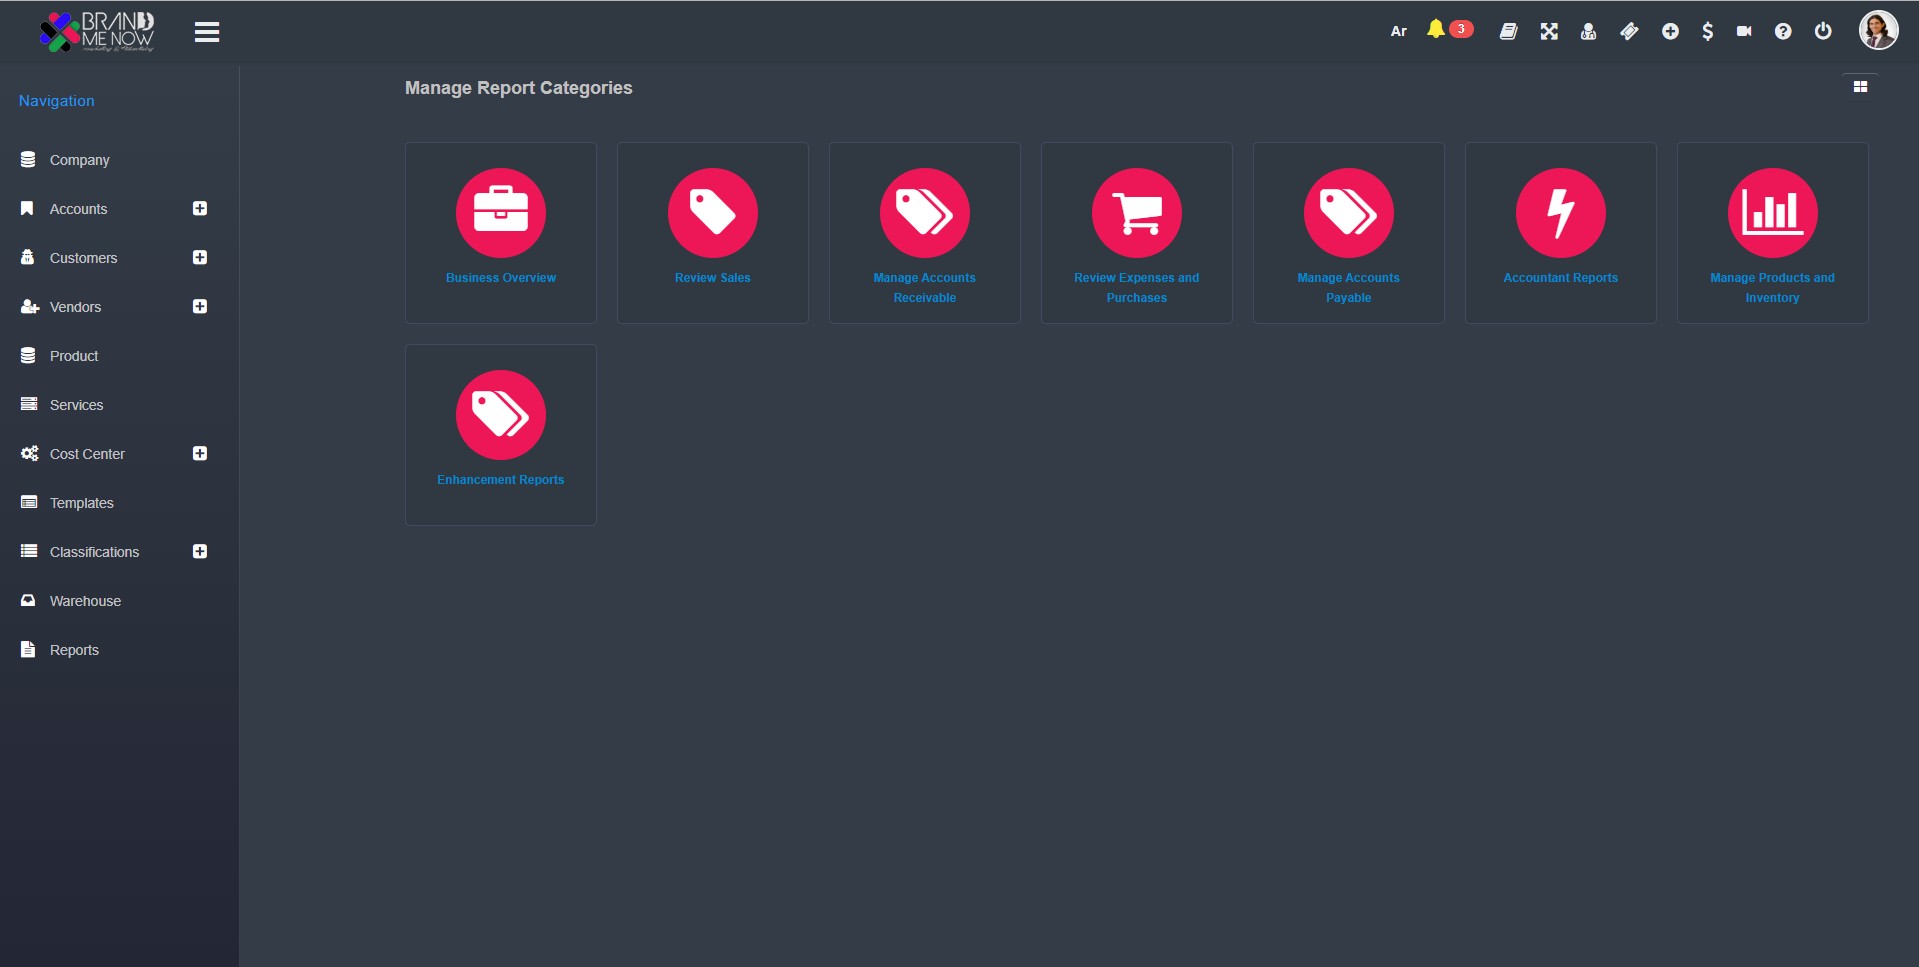
Task: Click the help question mark icon
Action: [x=1783, y=32]
